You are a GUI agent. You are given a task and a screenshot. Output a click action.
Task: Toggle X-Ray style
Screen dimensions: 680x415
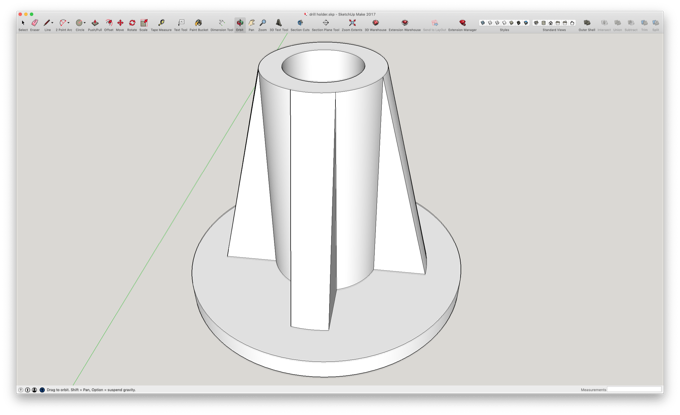483,23
